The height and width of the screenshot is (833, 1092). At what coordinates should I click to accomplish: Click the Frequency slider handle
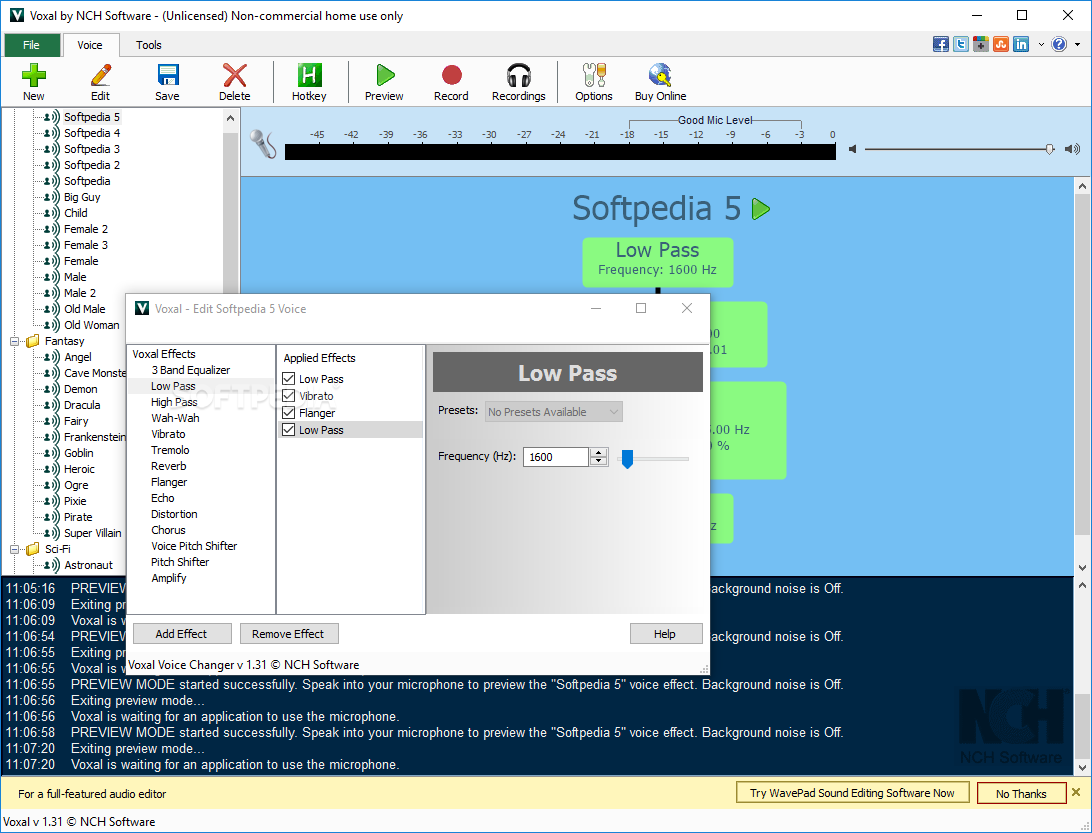pyautogui.click(x=627, y=458)
